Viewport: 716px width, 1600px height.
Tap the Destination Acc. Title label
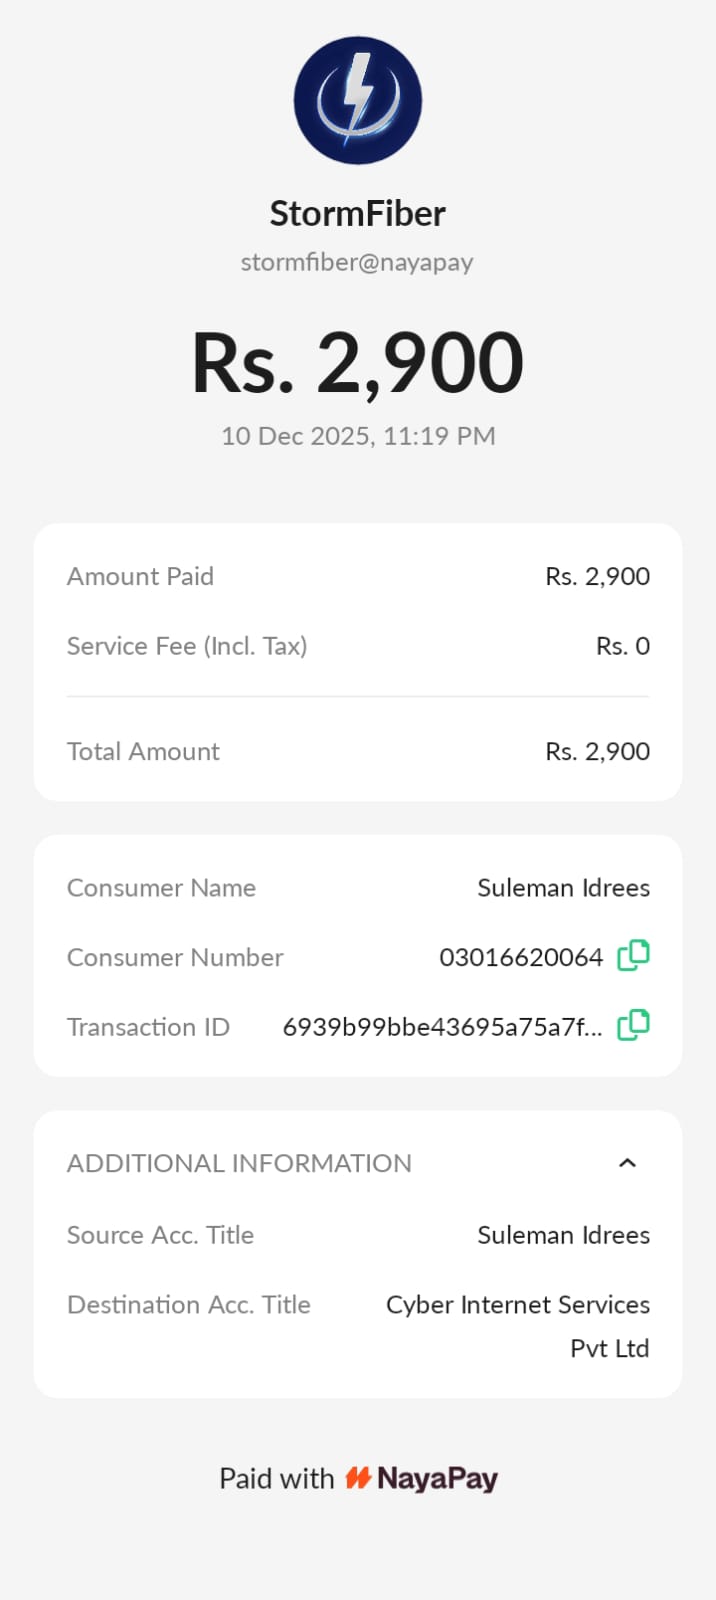189,1305
